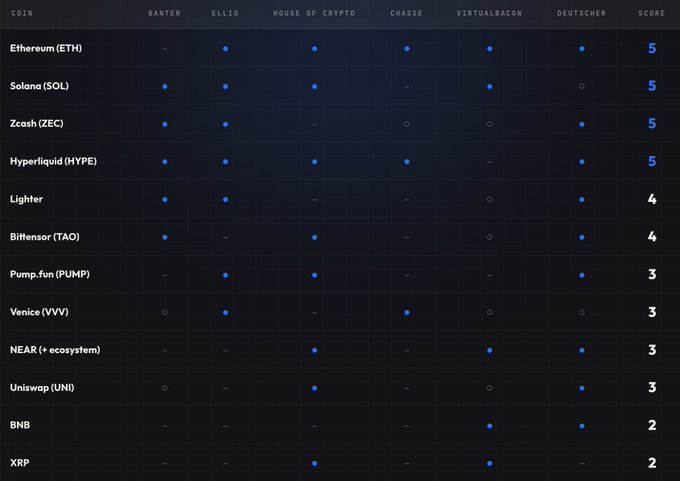Click Hyperliquid's blue dot under Chasse
The image size is (680, 481).
(407, 162)
